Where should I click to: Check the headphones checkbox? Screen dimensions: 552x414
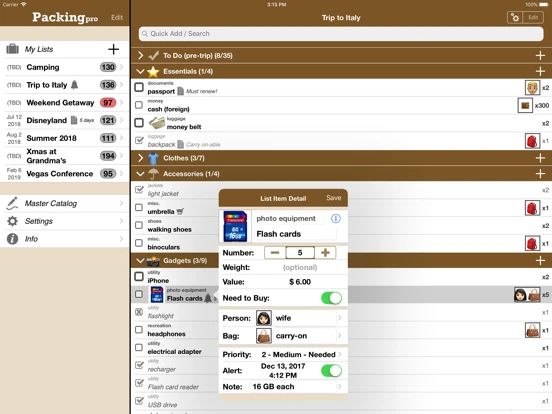click(x=139, y=330)
